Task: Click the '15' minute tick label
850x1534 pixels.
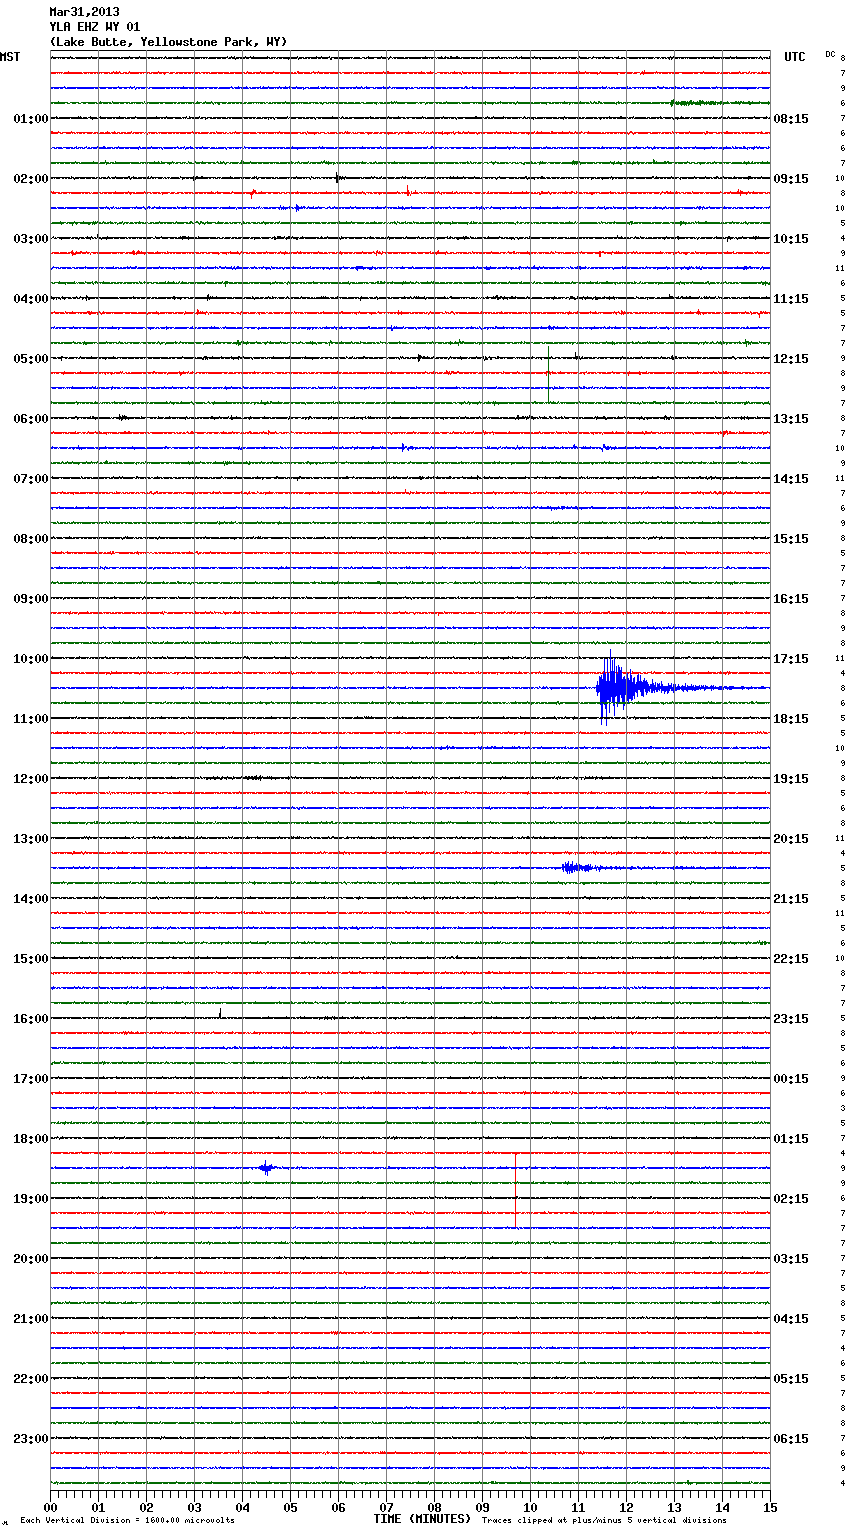Action: coord(770,1507)
